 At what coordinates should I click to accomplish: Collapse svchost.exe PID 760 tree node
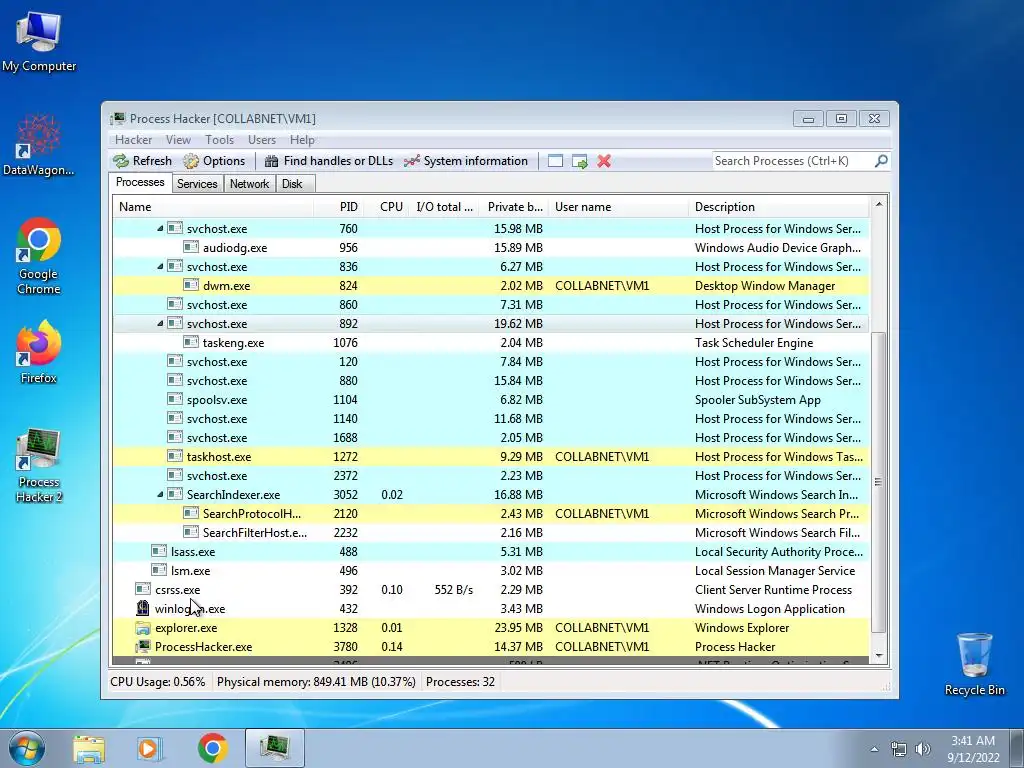(160, 229)
